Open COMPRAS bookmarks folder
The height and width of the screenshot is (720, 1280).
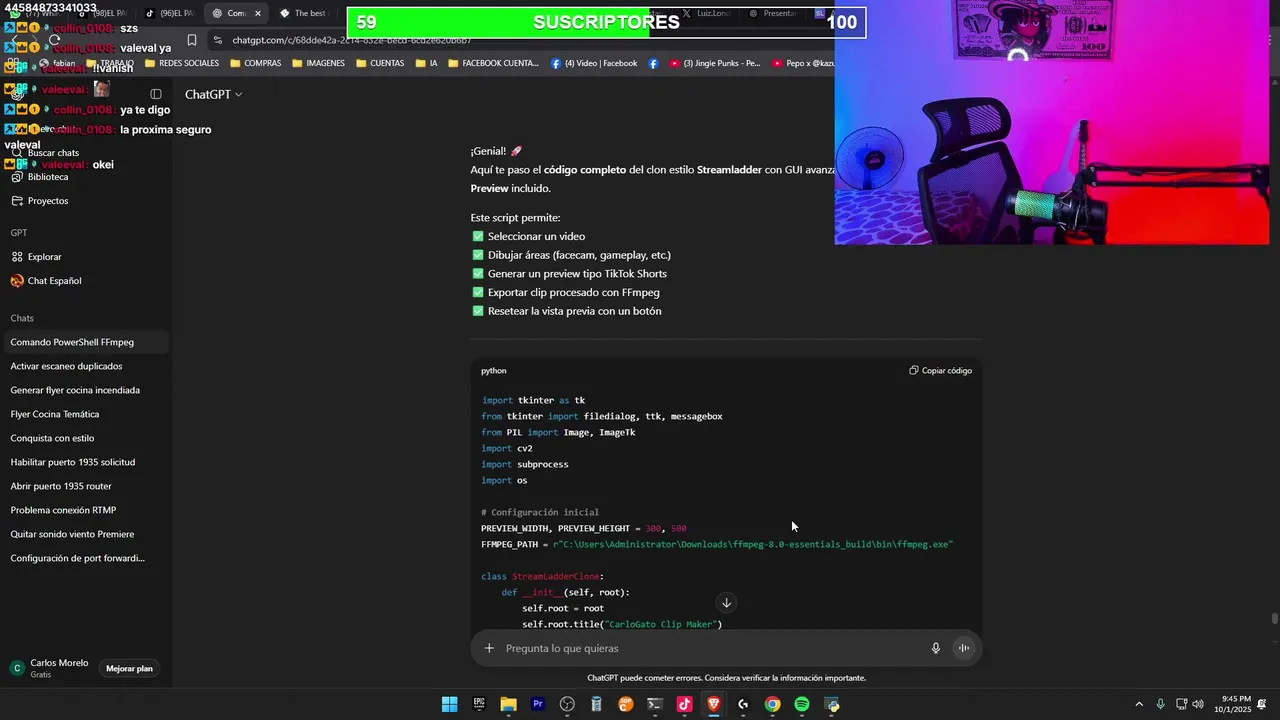pyautogui.click(x=255, y=63)
